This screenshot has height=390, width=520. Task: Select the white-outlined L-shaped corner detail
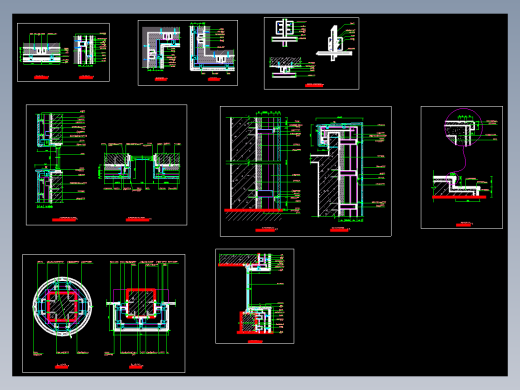point(212,49)
